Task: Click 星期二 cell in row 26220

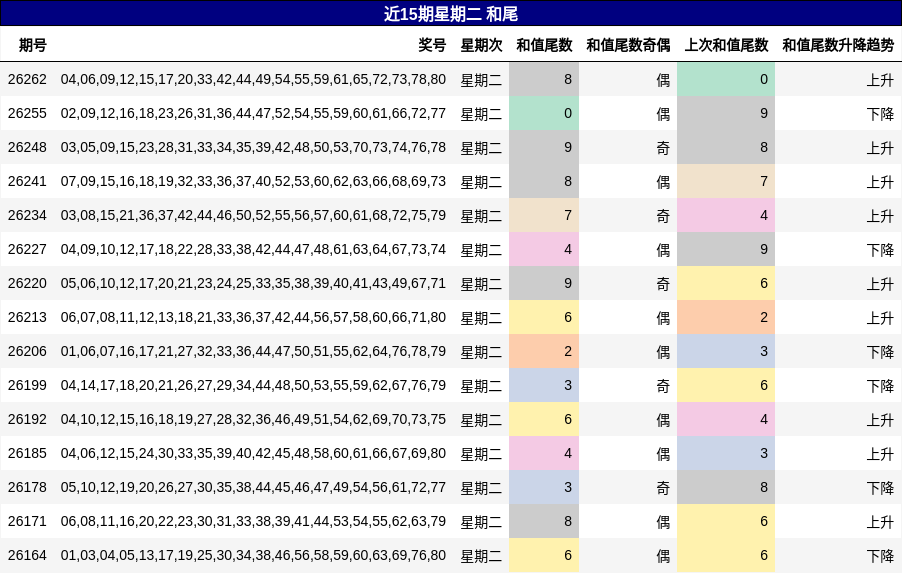Action: point(481,284)
